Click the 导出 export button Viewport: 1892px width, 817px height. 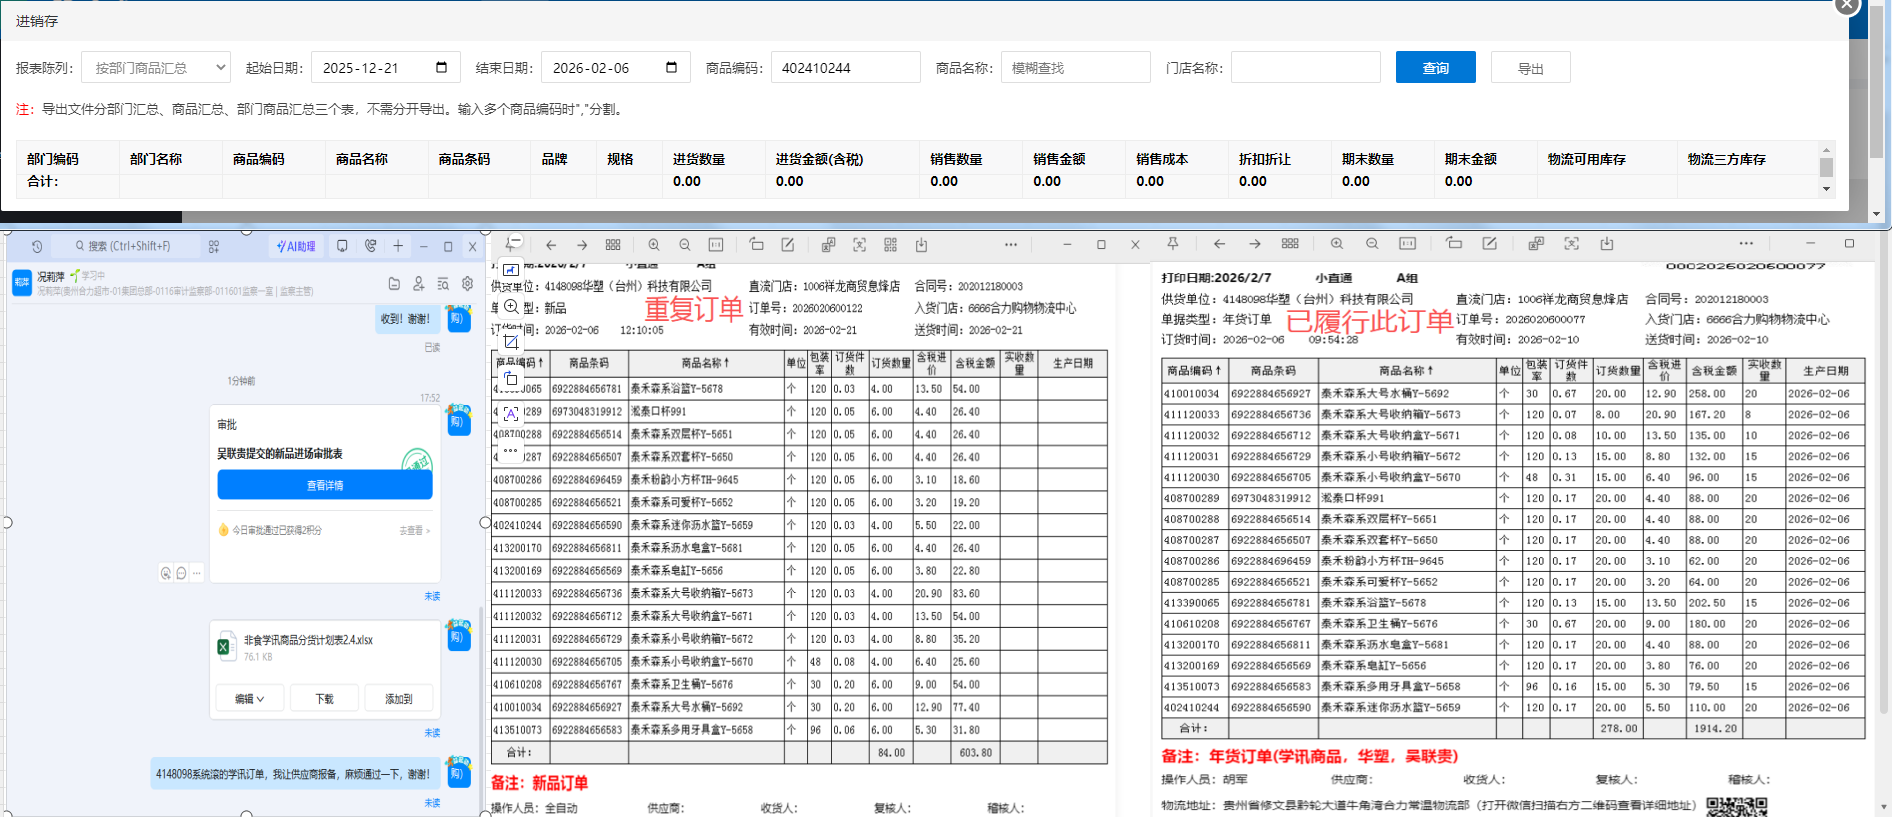tap(1530, 68)
